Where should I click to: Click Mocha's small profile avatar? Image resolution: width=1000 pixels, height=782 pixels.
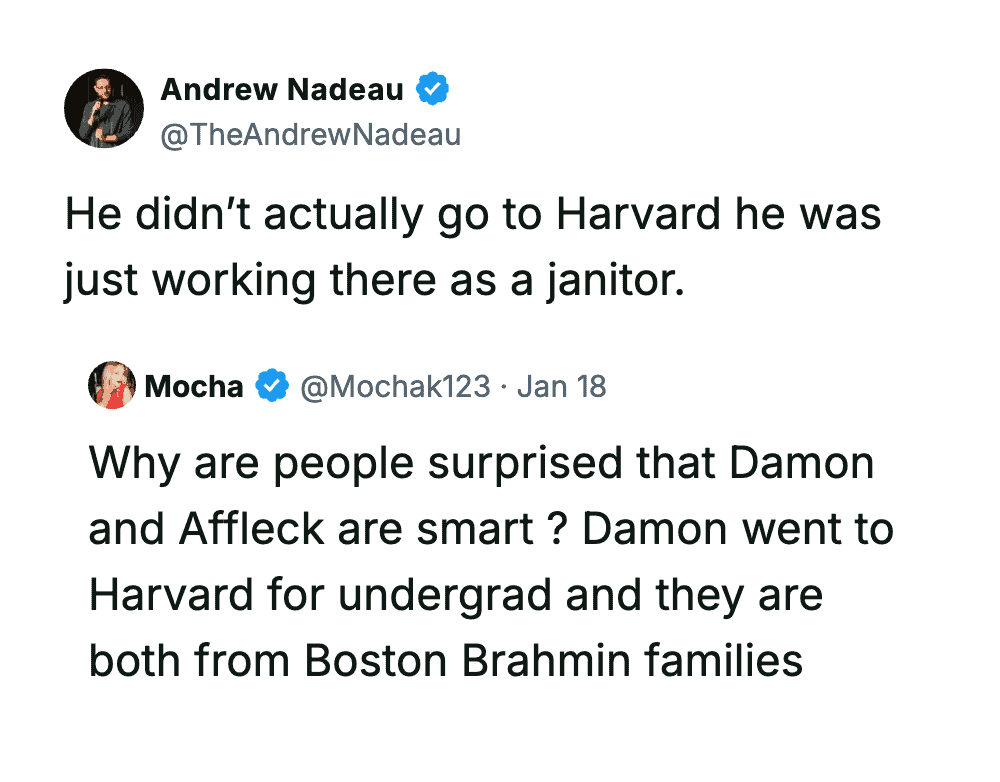tap(112, 386)
